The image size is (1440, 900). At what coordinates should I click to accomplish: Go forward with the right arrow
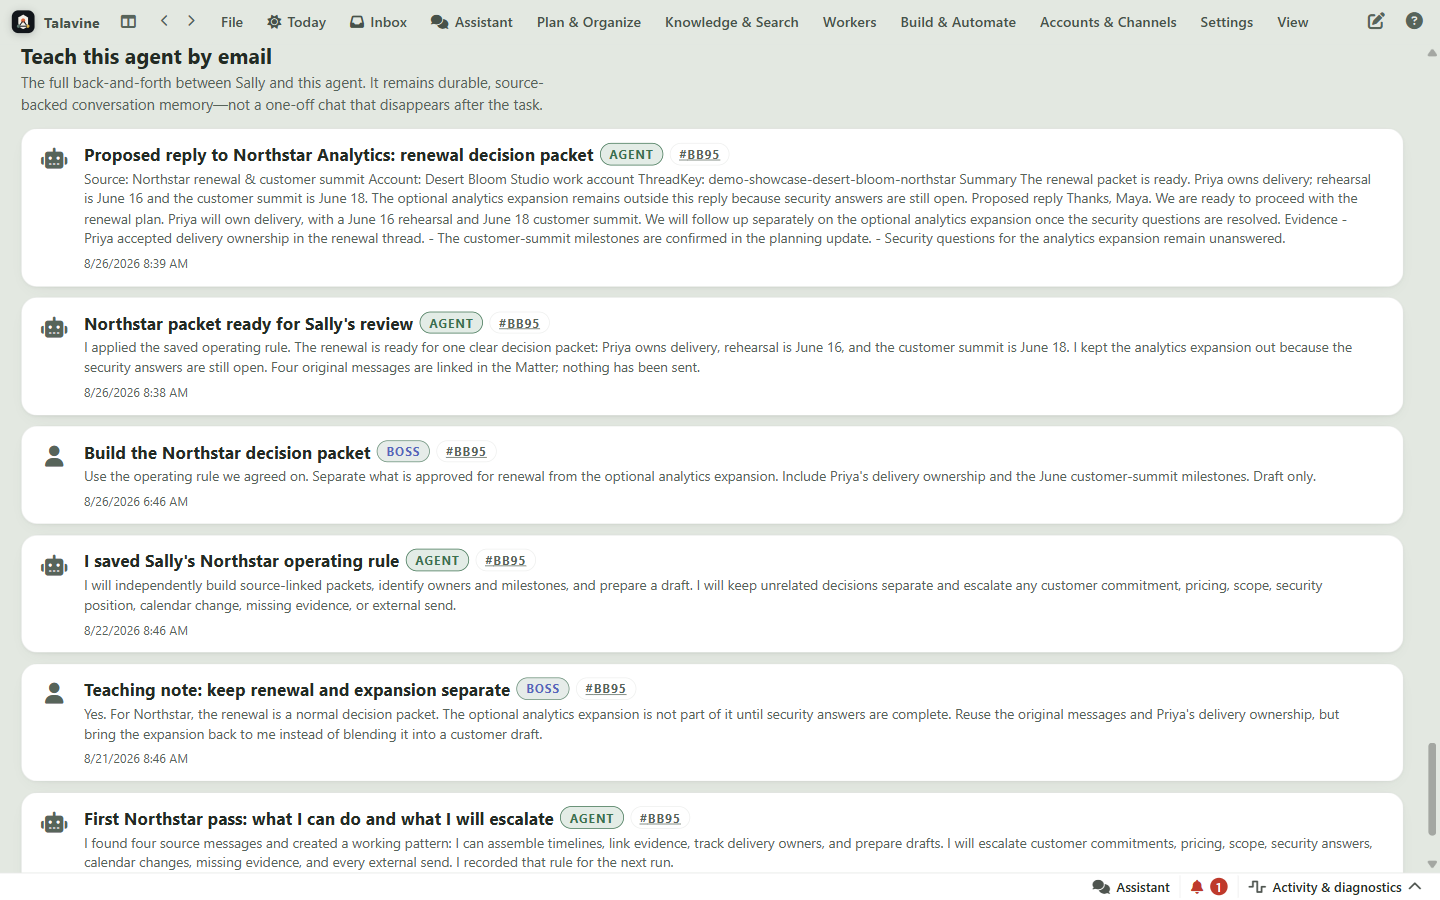(191, 21)
